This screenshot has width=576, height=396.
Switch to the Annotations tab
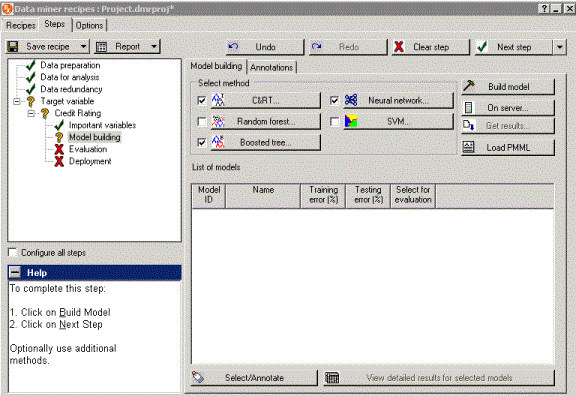[271, 67]
